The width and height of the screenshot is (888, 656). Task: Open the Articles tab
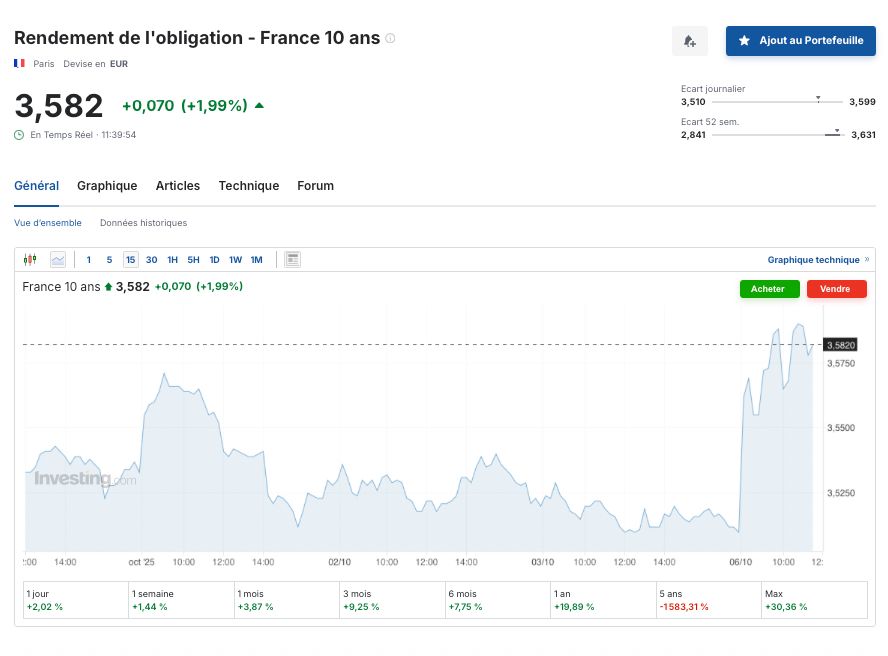178,186
